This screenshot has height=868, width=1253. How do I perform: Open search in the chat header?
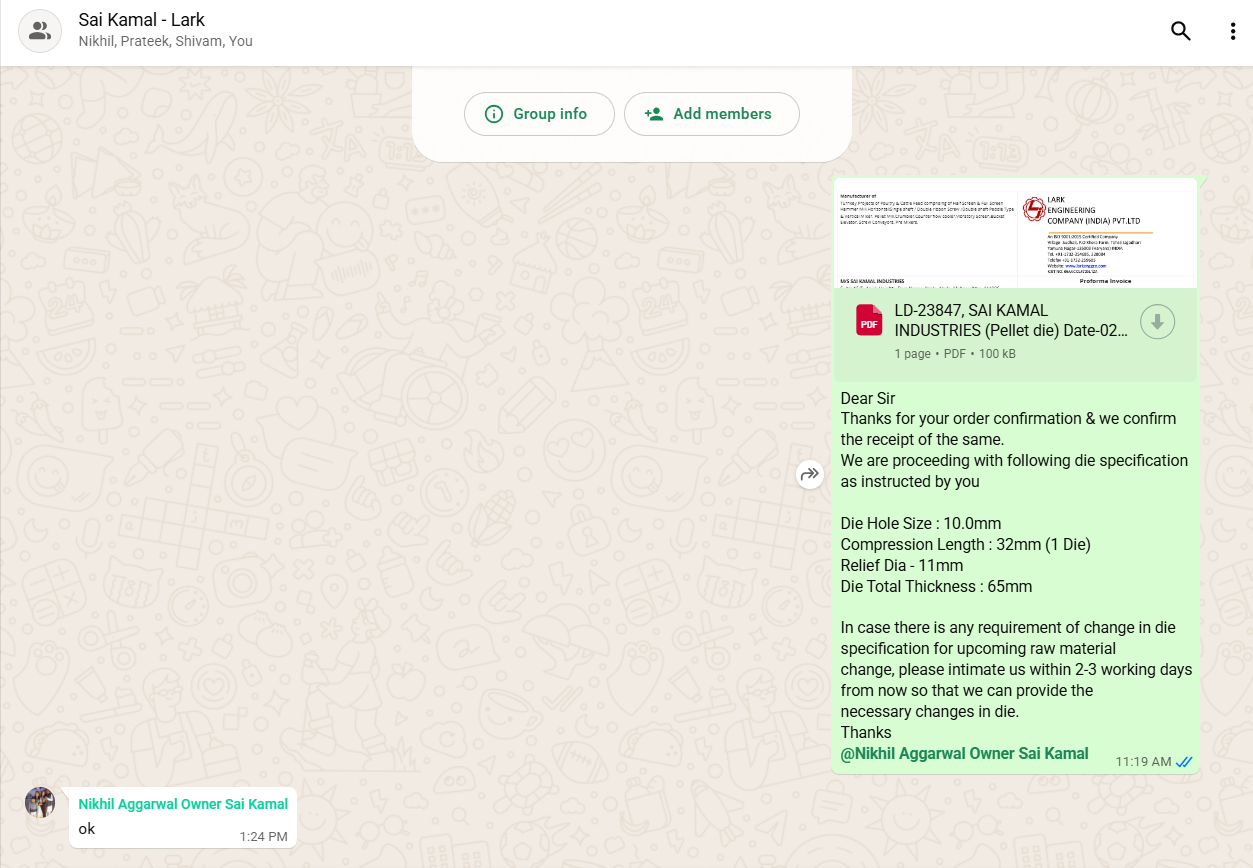[1180, 31]
